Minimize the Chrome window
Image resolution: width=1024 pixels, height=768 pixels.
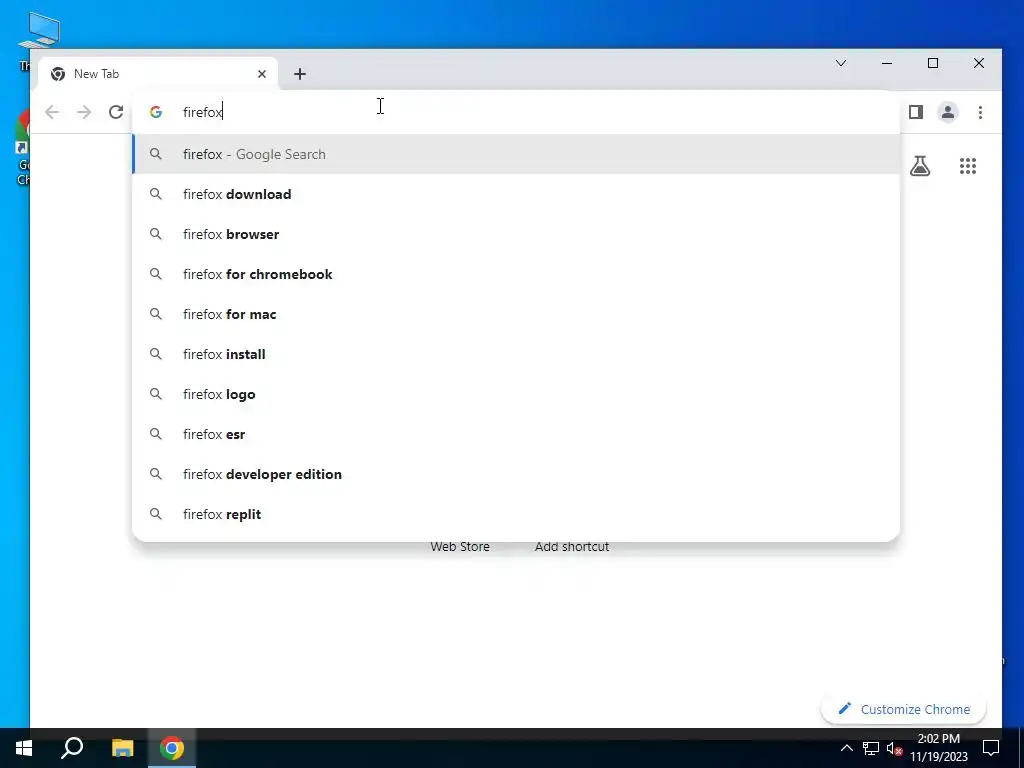click(x=887, y=63)
